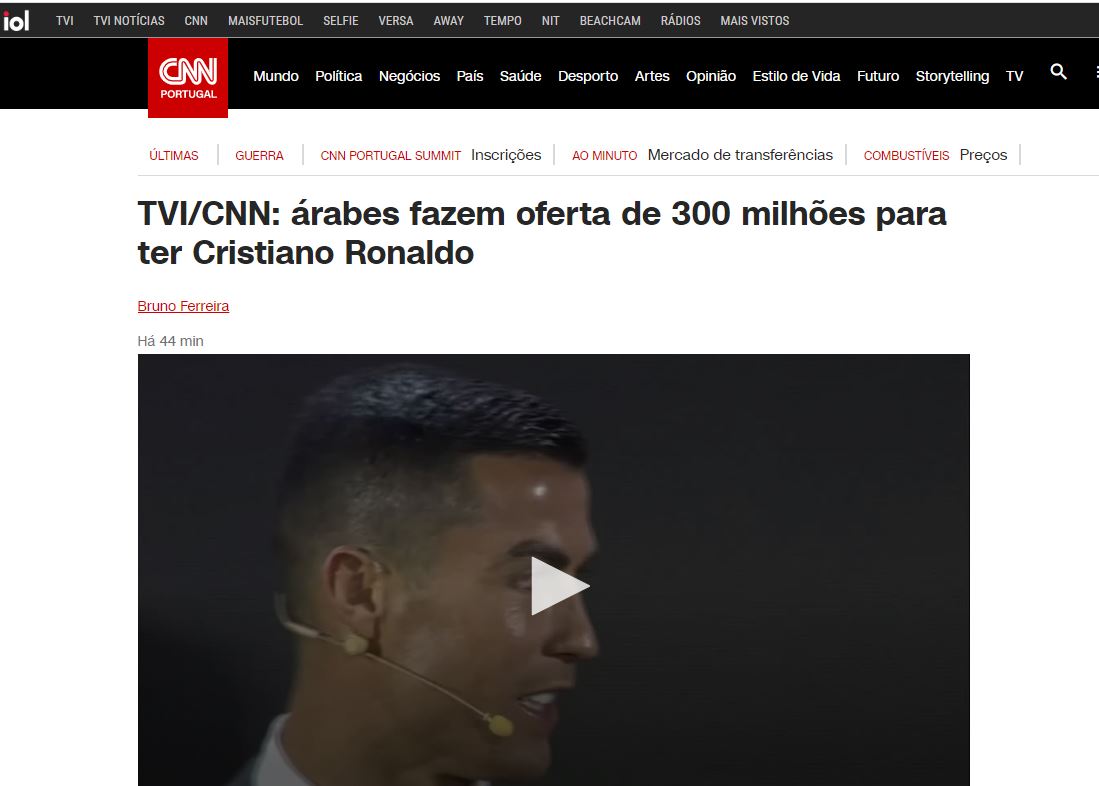The height and width of the screenshot is (786, 1099).
Task: Open the GUERRA topic link
Action: pos(259,156)
